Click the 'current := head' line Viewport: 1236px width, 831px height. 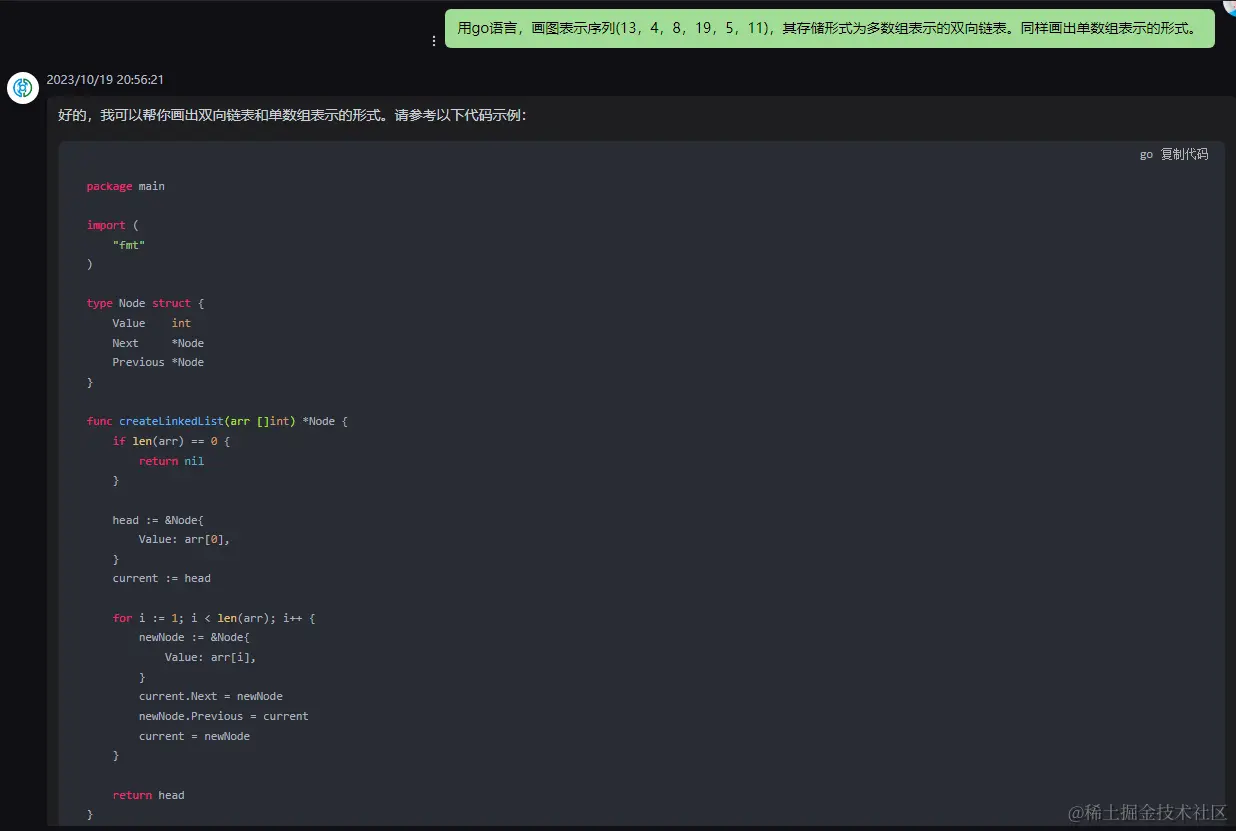pyautogui.click(x=162, y=578)
